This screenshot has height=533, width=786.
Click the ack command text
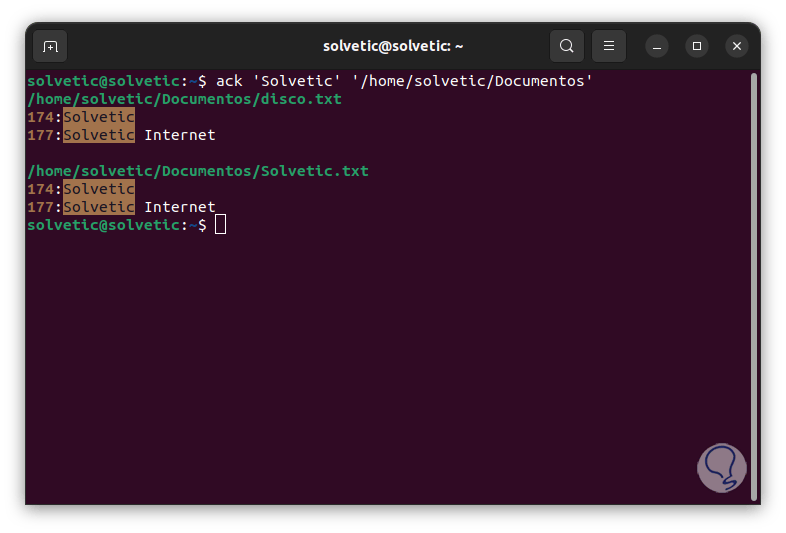[x=229, y=81]
